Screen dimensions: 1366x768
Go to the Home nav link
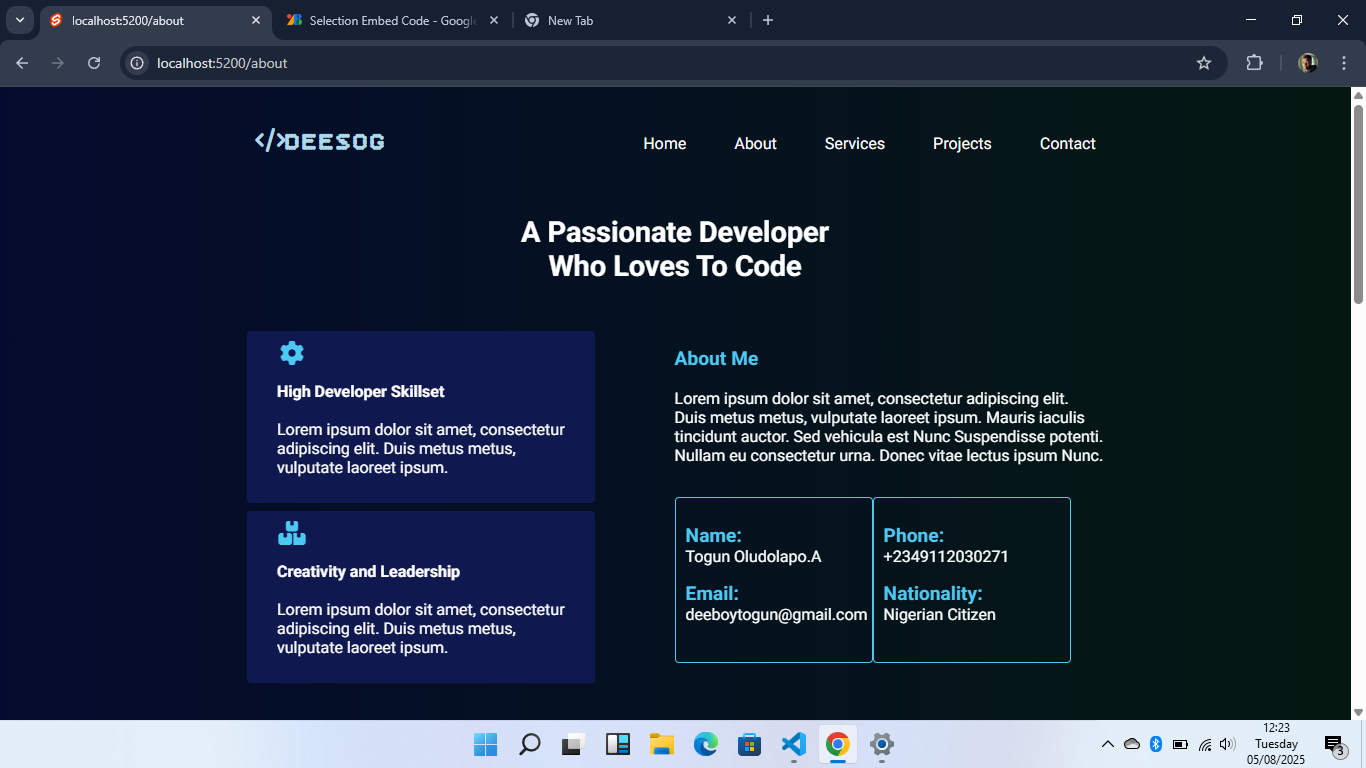664,144
